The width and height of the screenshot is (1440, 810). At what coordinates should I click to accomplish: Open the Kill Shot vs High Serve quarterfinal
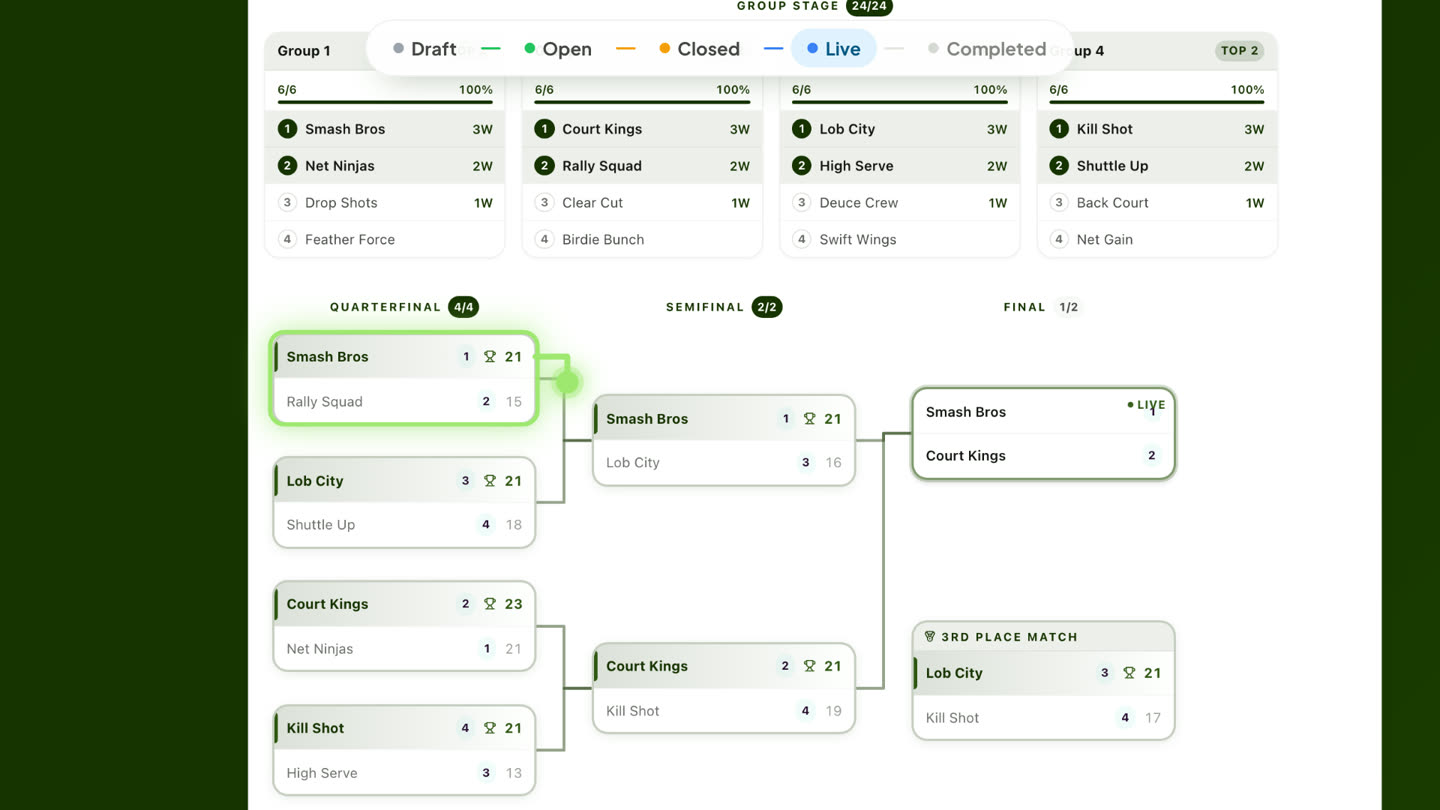click(404, 750)
